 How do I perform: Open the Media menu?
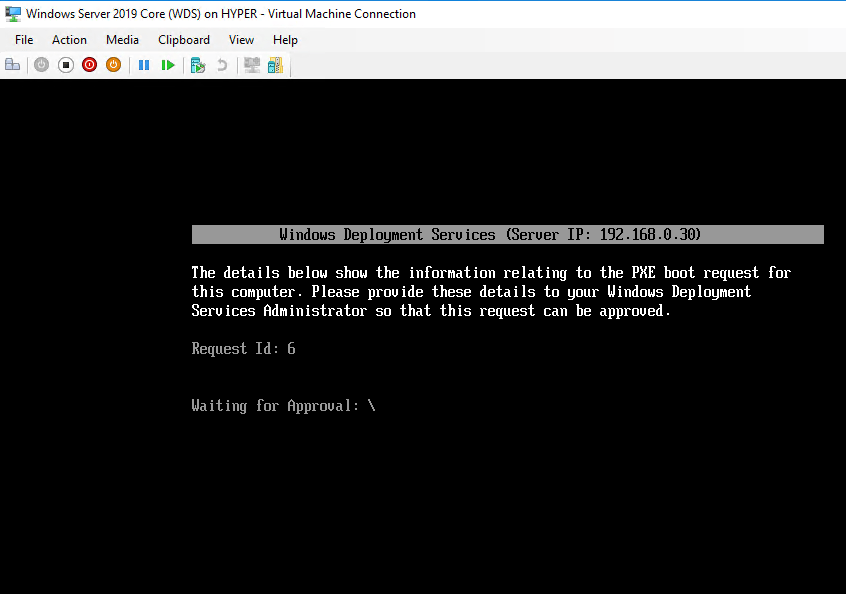(122, 40)
